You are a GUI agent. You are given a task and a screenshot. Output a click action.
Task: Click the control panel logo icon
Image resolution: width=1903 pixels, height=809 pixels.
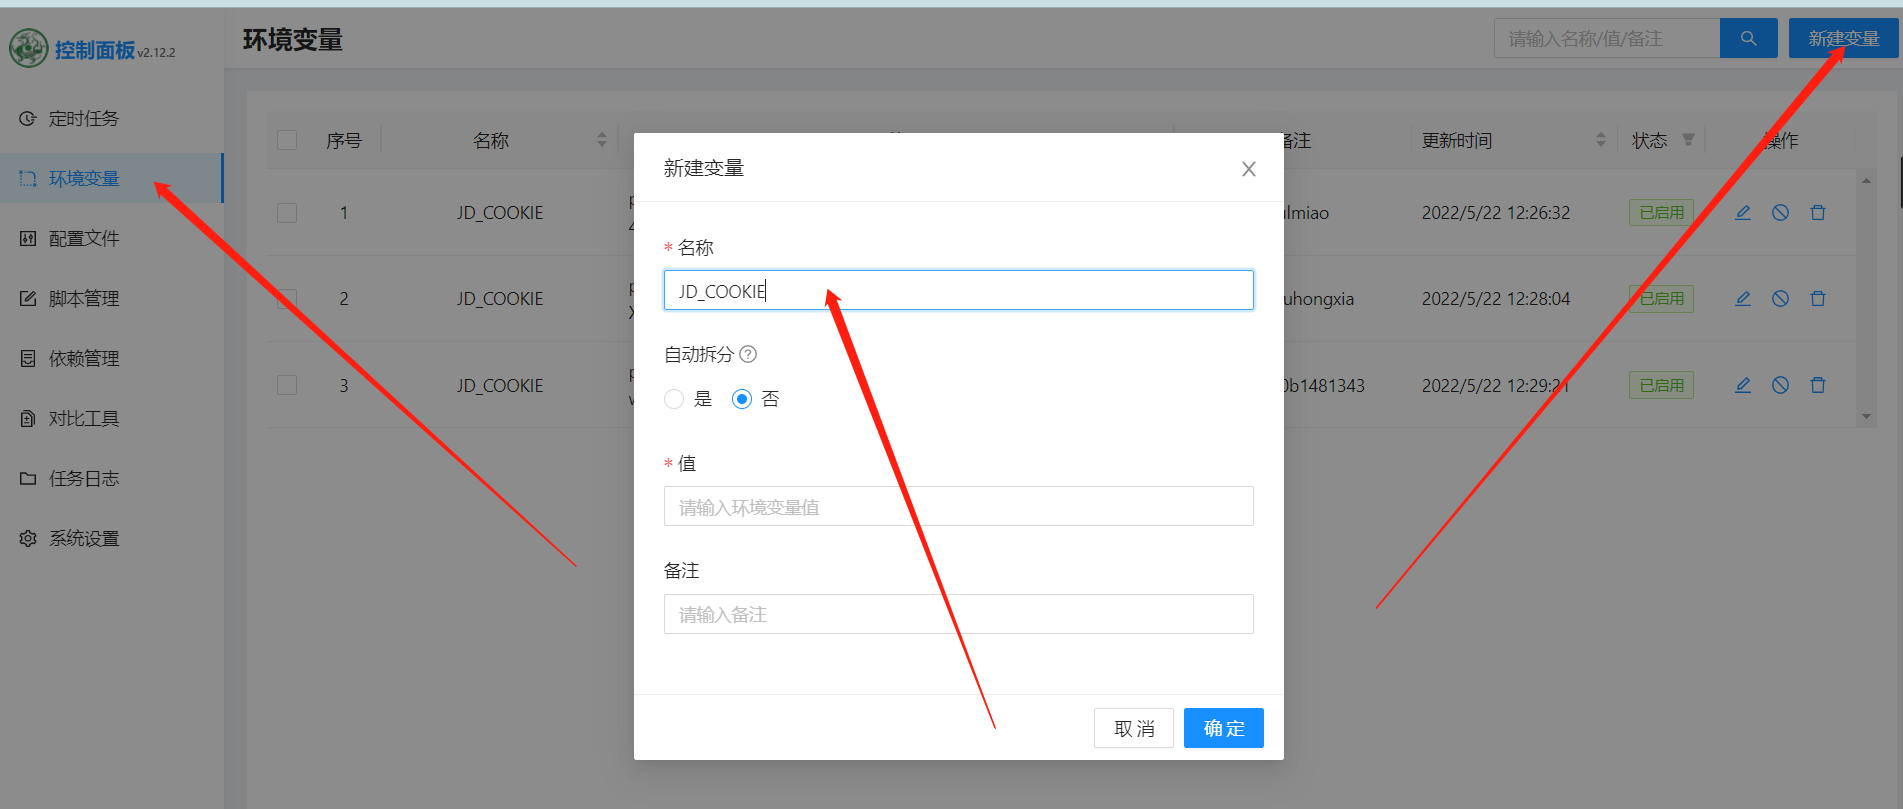pyautogui.click(x=29, y=48)
